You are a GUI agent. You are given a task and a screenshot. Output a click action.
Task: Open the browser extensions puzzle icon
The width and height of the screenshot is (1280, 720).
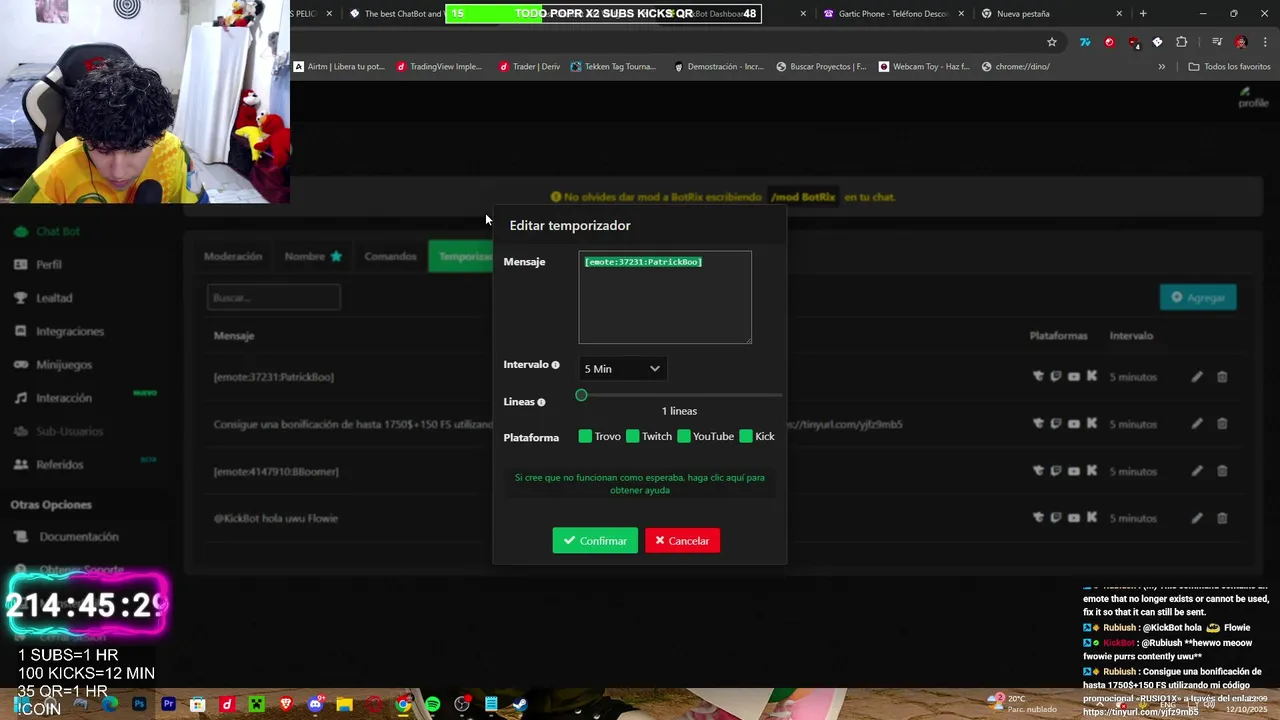pyautogui.click(x=1182, y=42)
